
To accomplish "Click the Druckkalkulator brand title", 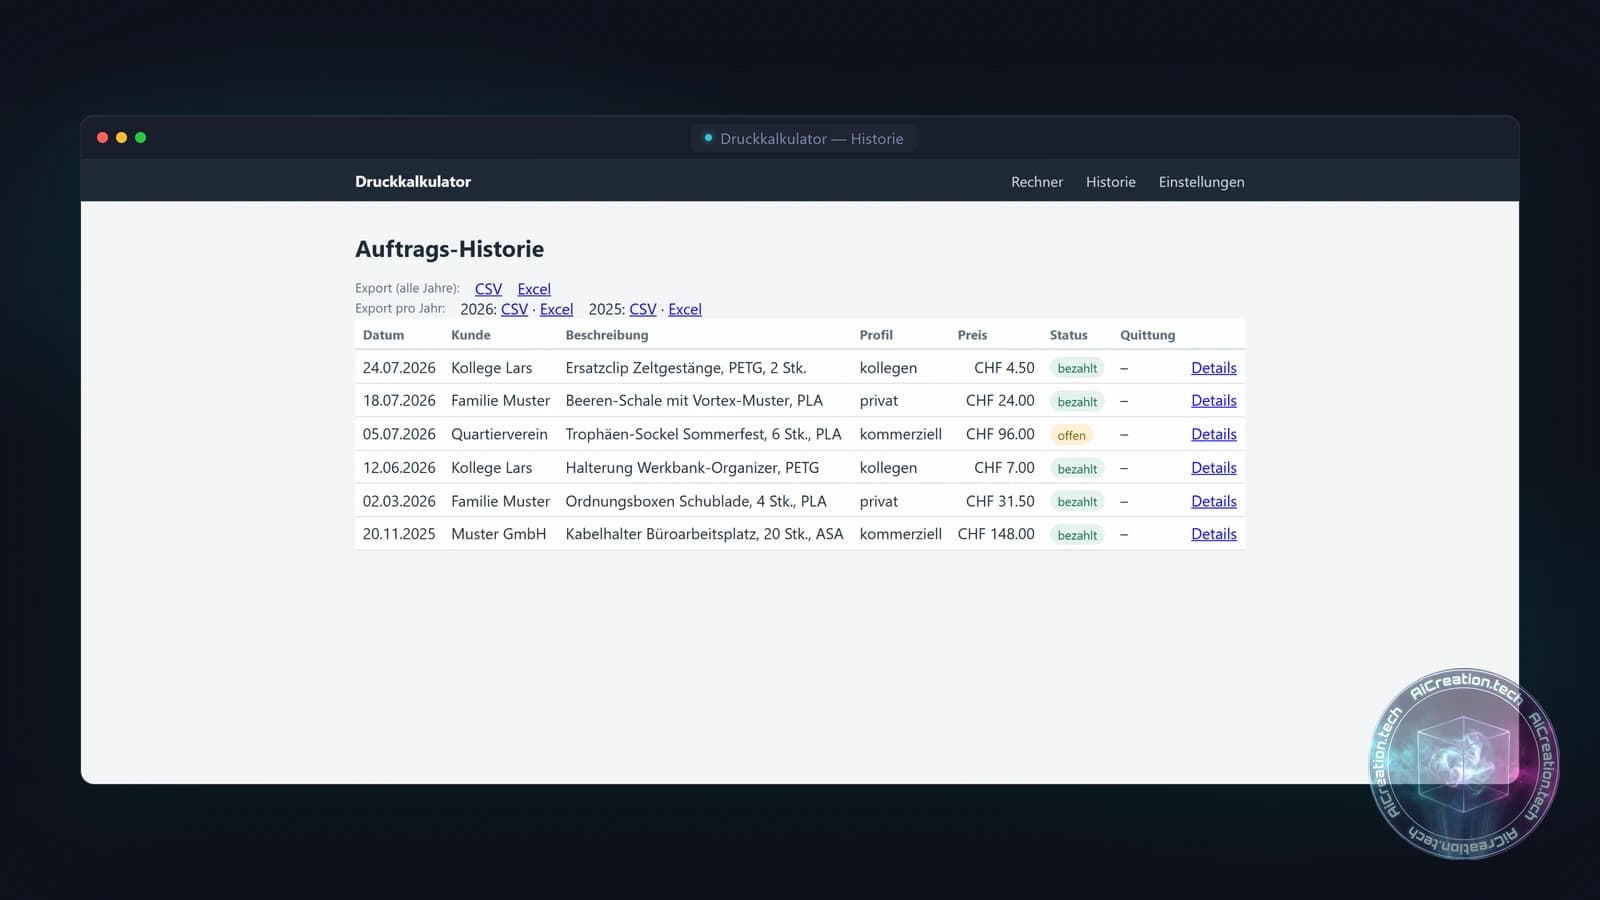I will pyautogui.click(x=412, y=181).
